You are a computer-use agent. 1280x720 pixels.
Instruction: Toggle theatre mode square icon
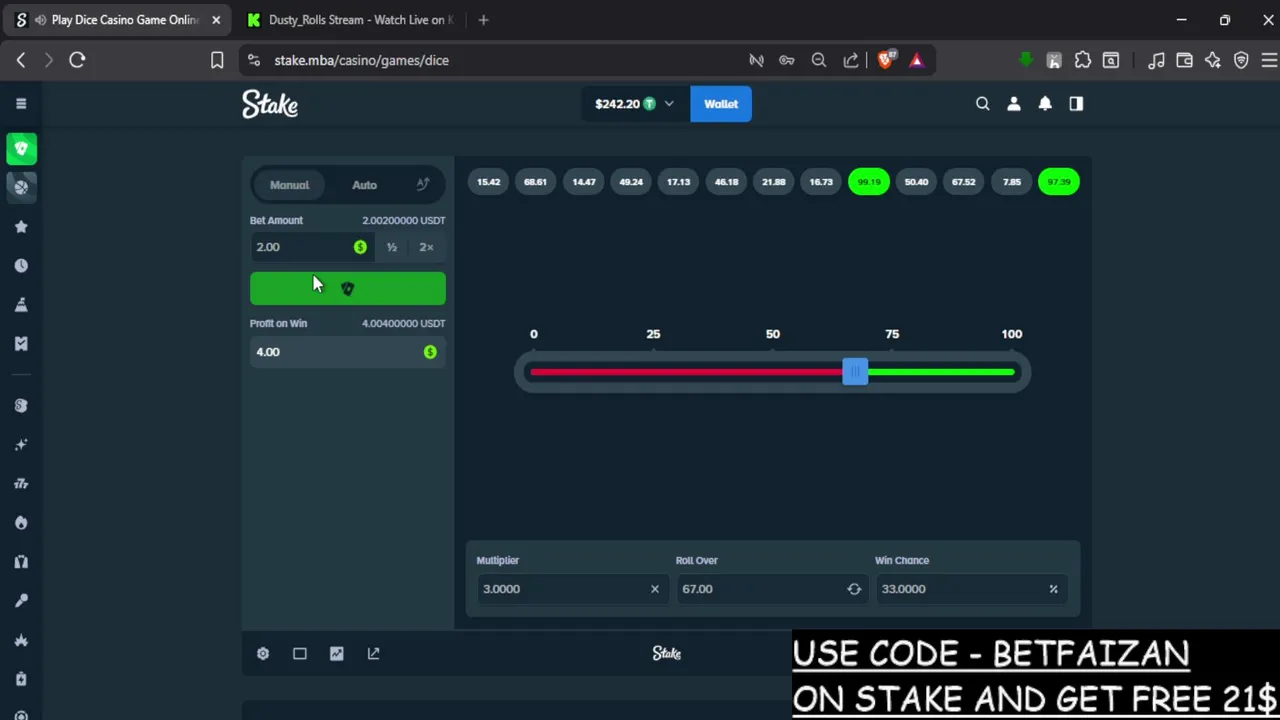300,653
